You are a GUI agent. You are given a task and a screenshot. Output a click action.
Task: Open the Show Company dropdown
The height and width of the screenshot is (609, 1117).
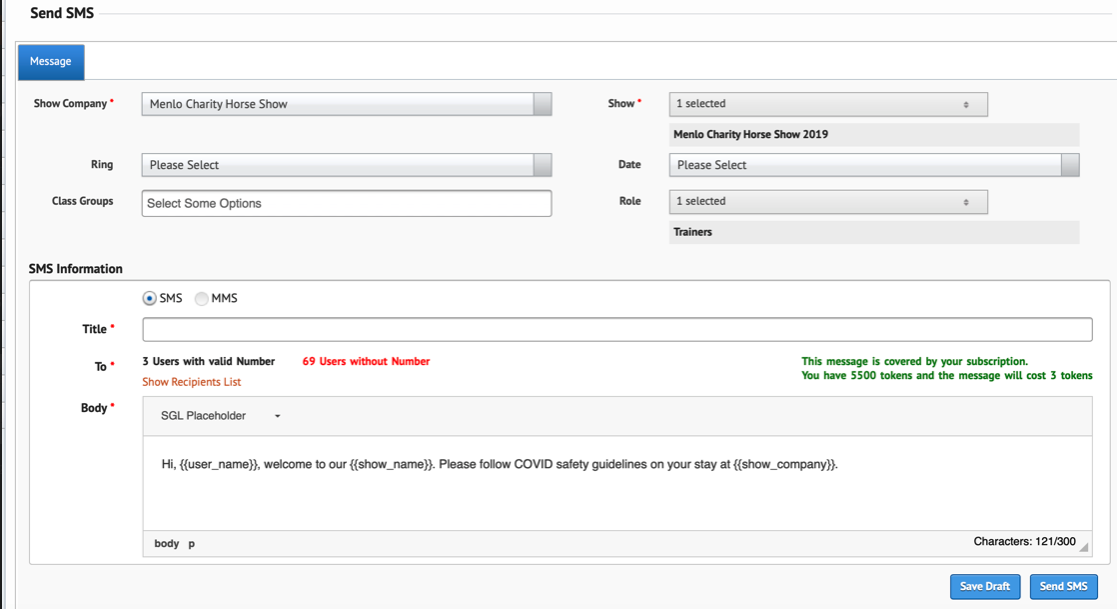pyautogui.click(x=346, y=104)
